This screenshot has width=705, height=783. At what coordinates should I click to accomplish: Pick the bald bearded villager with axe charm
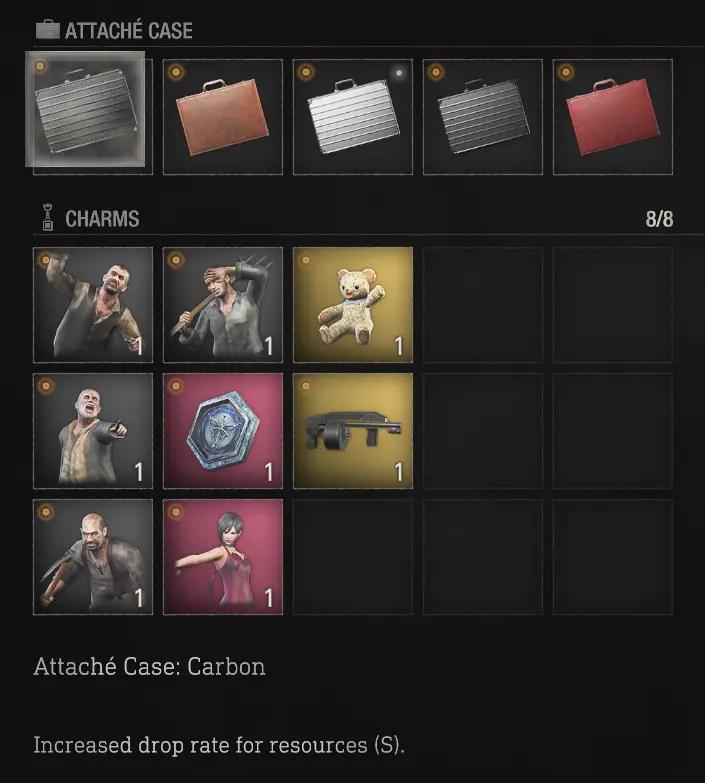coord(93,557)
